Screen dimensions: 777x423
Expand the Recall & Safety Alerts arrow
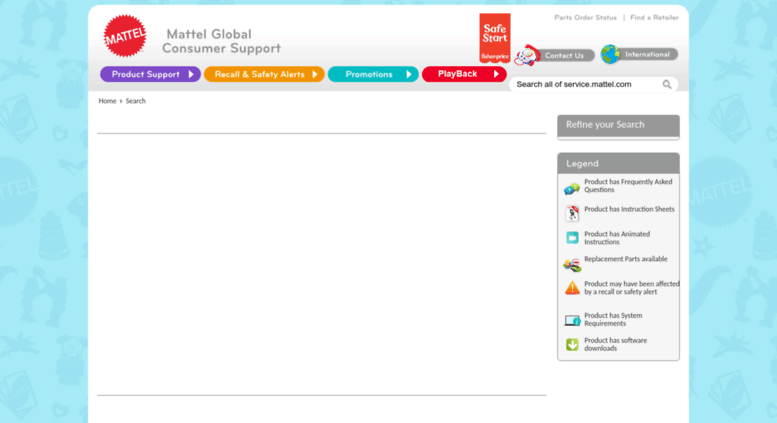(315, 74)
